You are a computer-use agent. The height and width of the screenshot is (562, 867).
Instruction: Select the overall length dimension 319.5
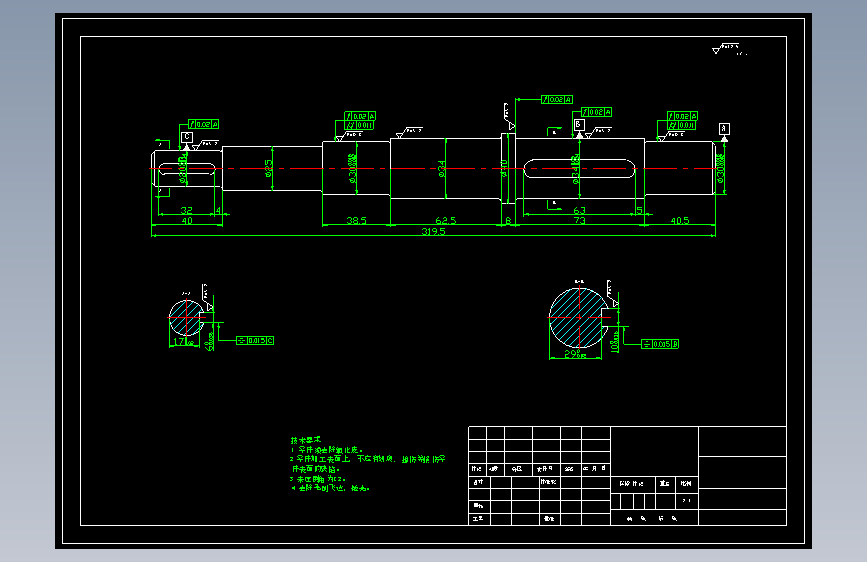434,231
